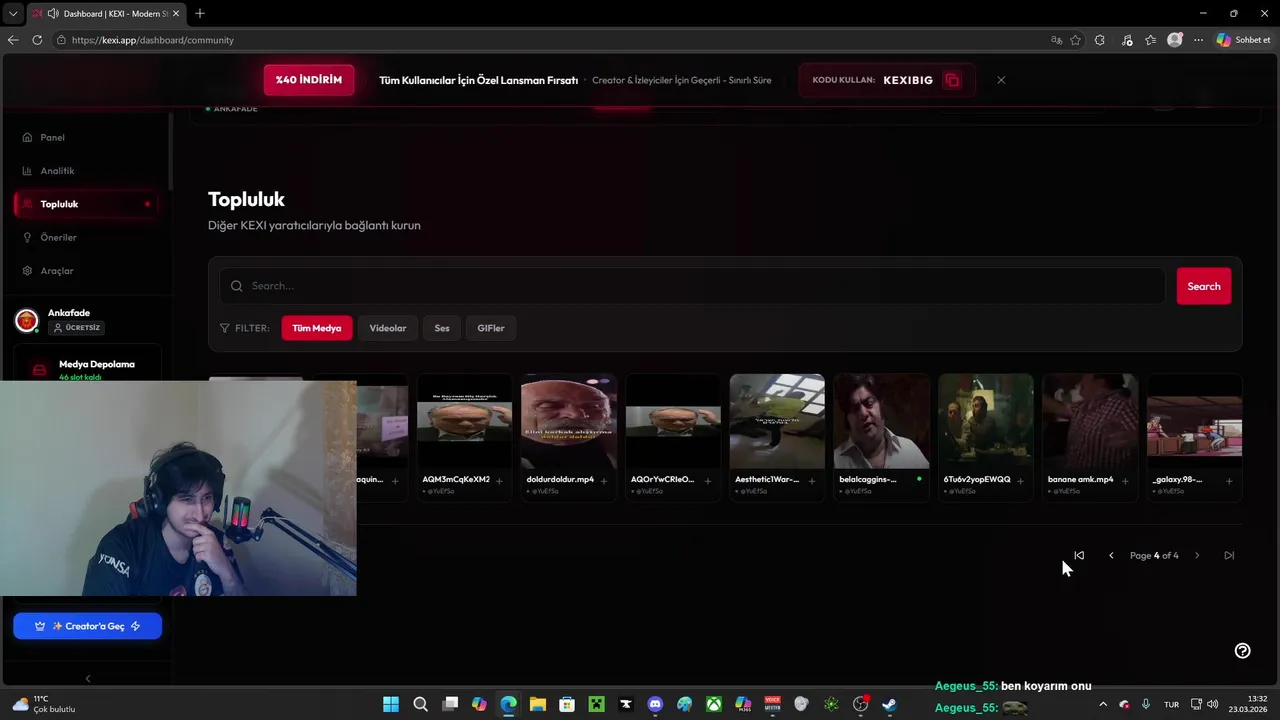Screen dimensions: 1280x720
Task: Click the green dot on belalcaggins
Action: click(x=919, y=479)
